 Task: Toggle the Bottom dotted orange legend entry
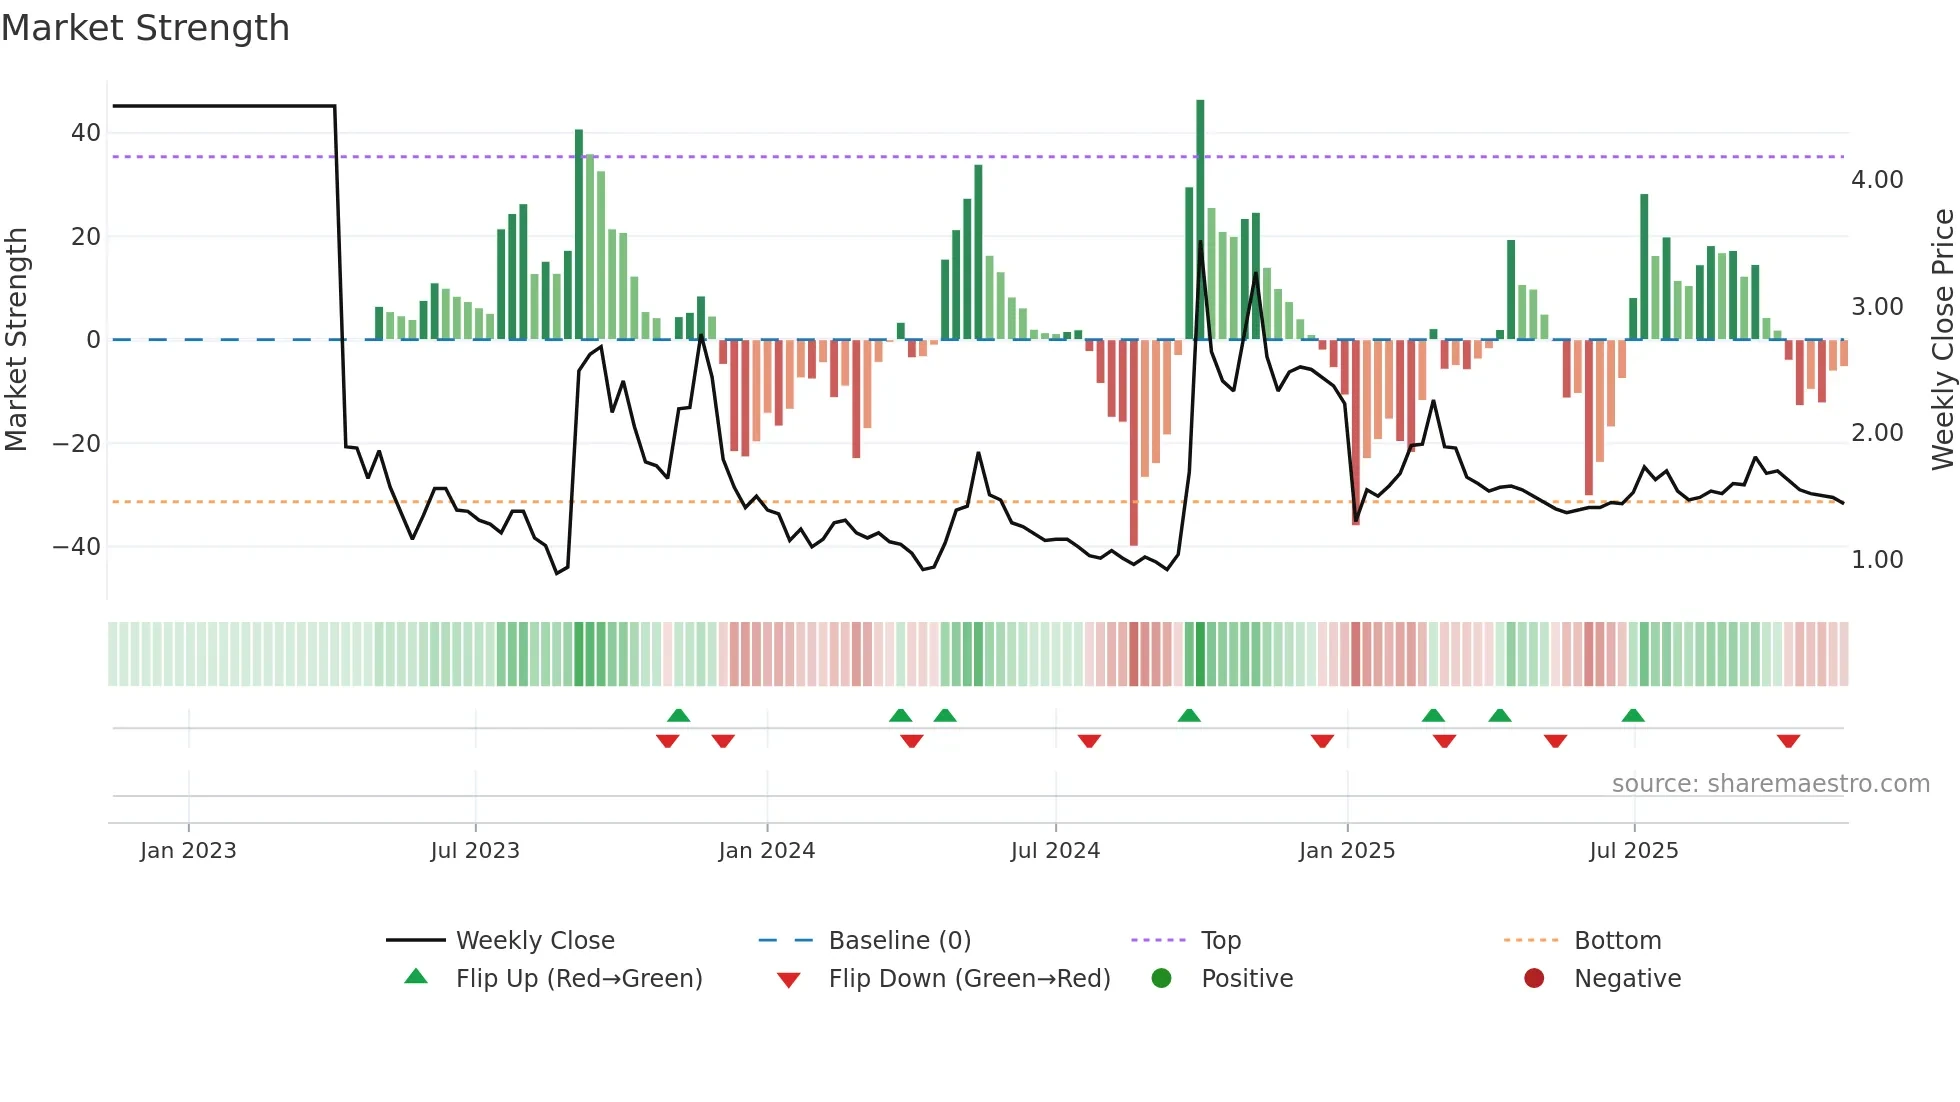1617,940
